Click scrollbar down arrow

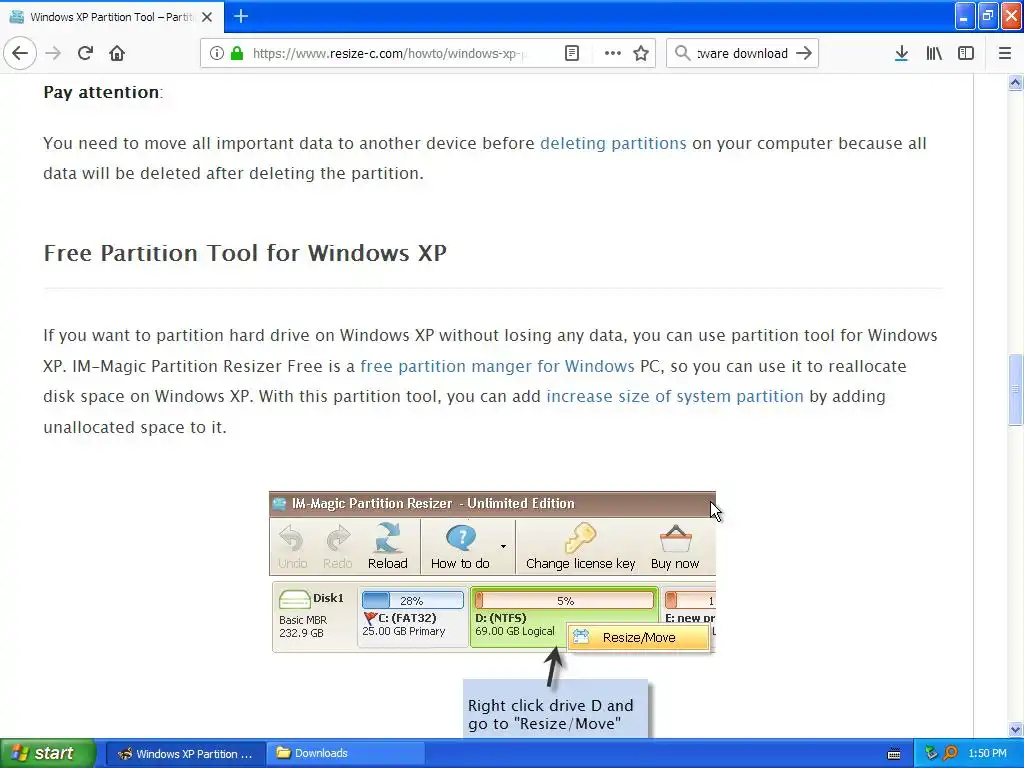pos(1015,729)
